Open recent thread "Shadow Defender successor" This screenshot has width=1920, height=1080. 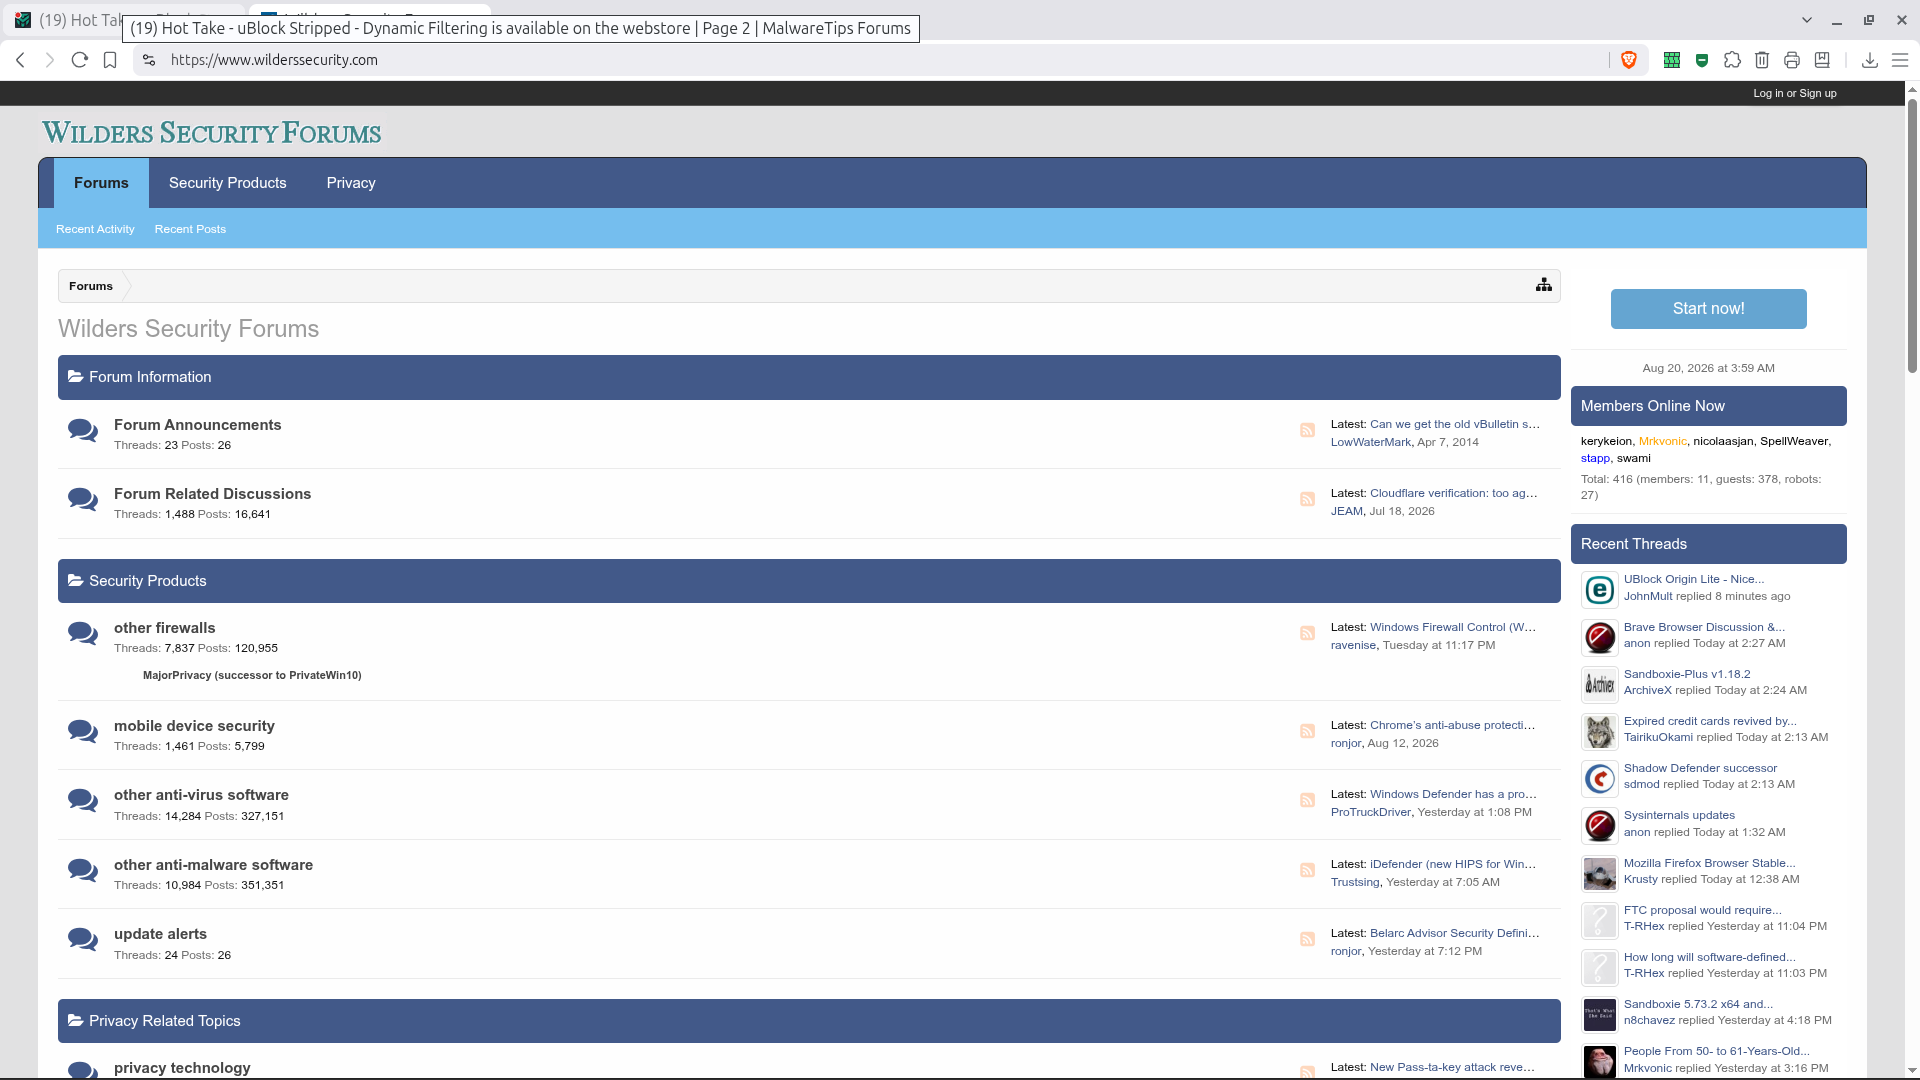coord(1700,768)
